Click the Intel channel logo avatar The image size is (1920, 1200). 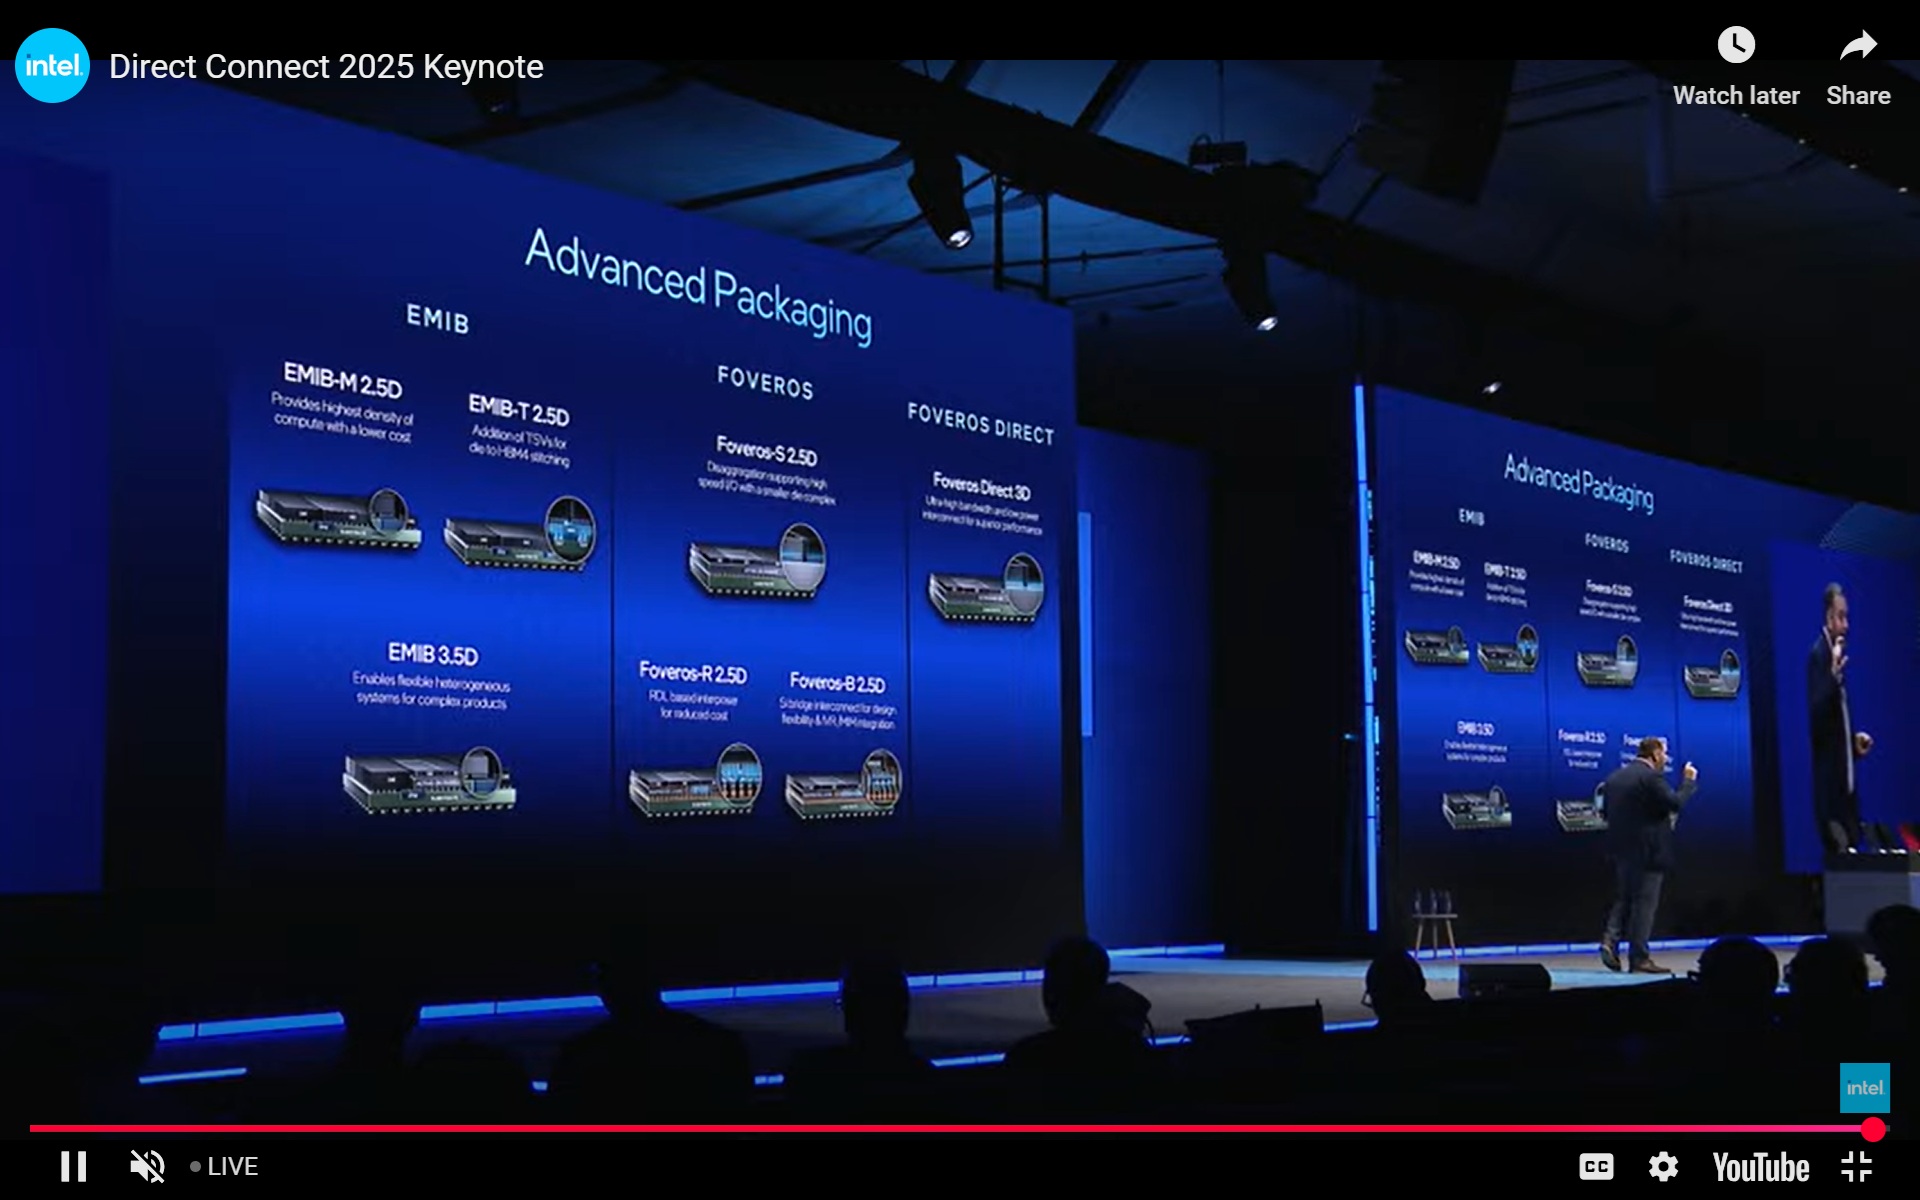[x=52, y=66]
